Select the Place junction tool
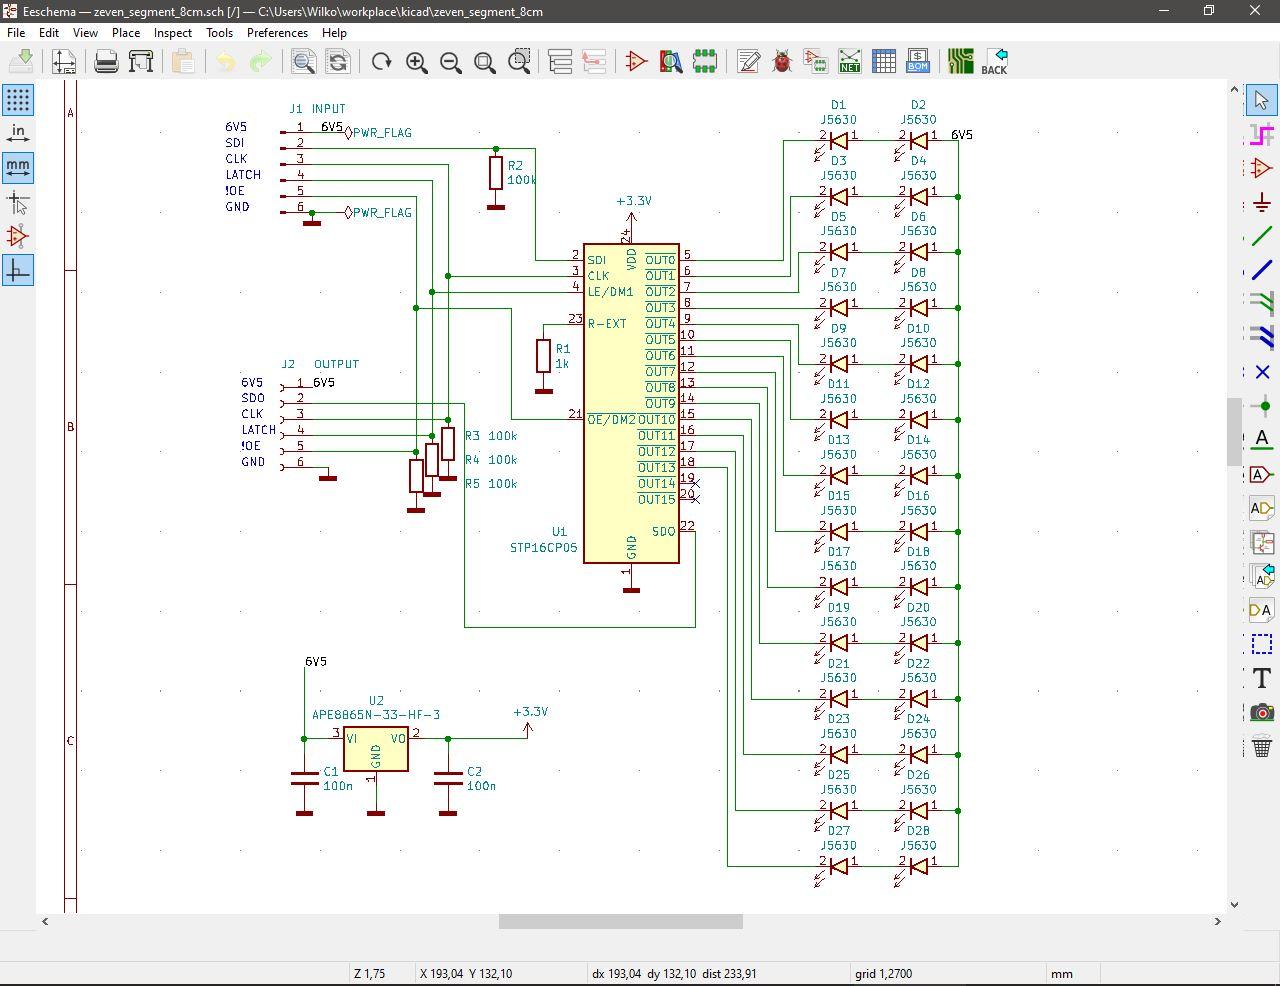The height and width of the screenshot is (986, 1280). [x=1261, y=406]
